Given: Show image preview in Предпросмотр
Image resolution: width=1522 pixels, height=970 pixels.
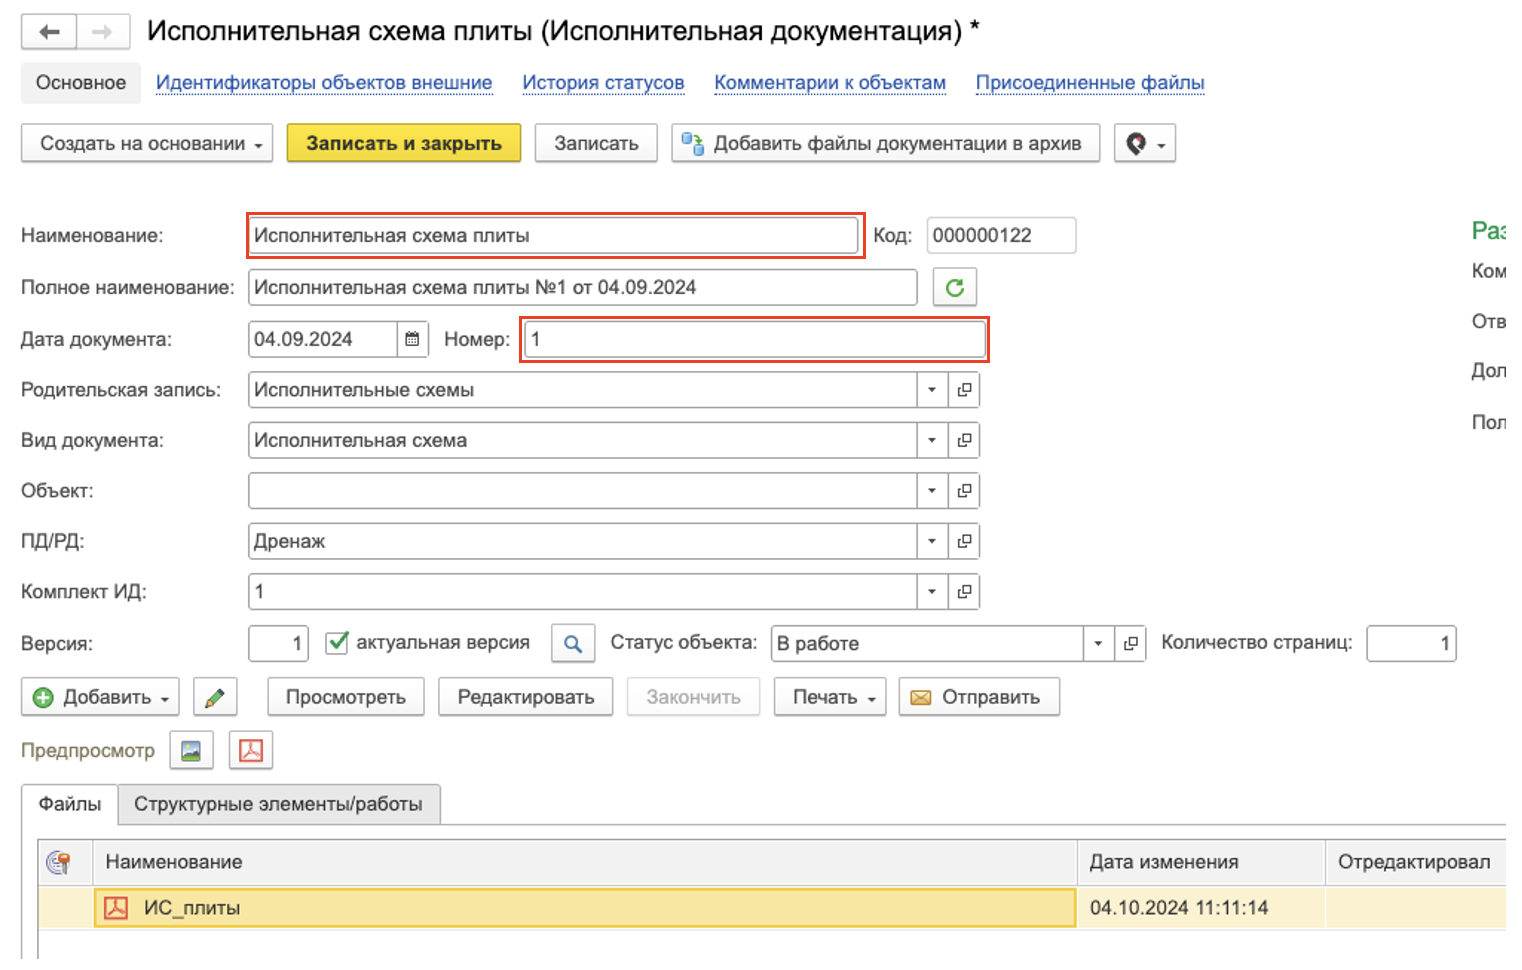Looking at the screenshot, I should click(192, 750).
